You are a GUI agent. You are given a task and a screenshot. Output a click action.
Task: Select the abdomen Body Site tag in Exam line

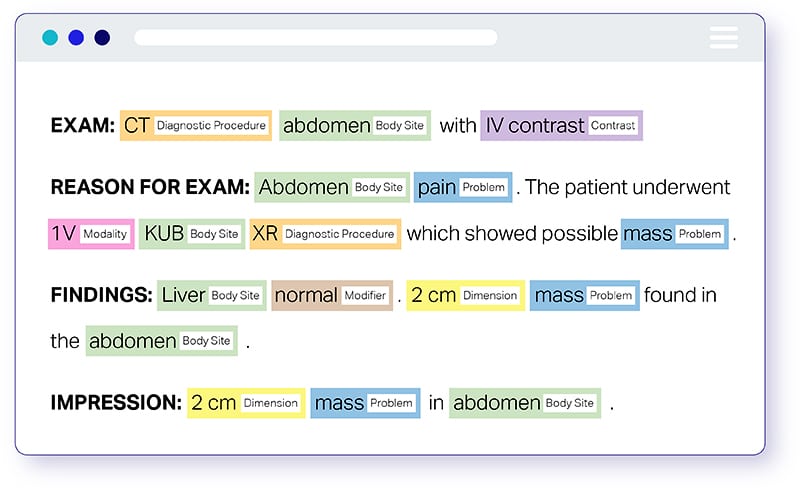[x=355, y=126]
